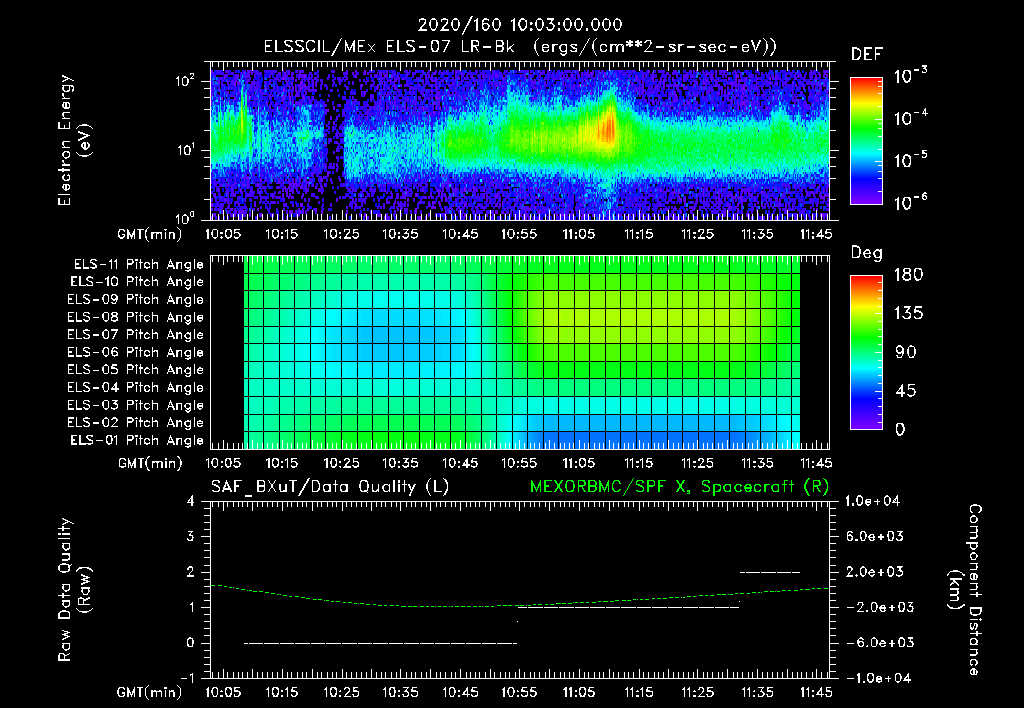The image size is (1024, 708).
Task: Click the 90 label on Deg scale
Action: 906,353
